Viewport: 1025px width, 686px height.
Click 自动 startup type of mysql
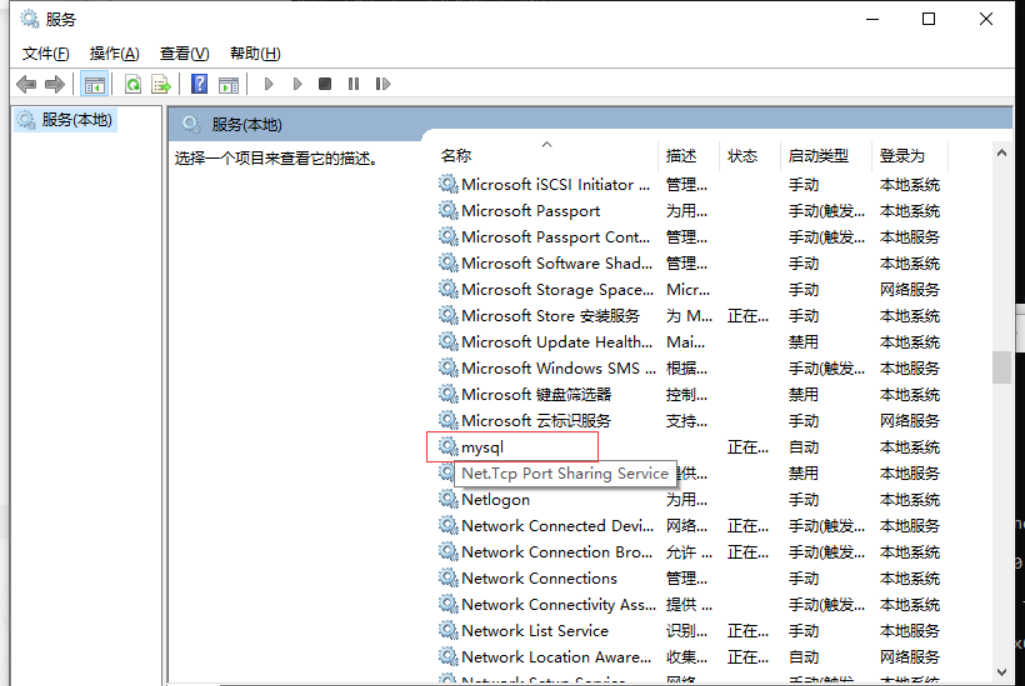click(804, 447)
